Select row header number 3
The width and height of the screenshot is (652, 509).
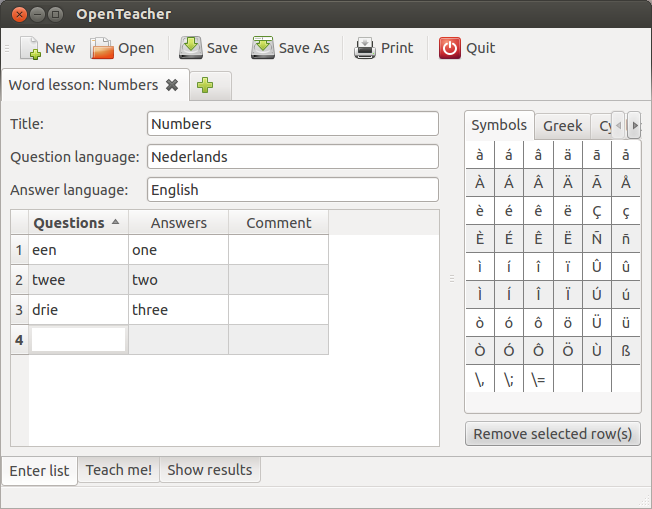click(x=19, y=310)
